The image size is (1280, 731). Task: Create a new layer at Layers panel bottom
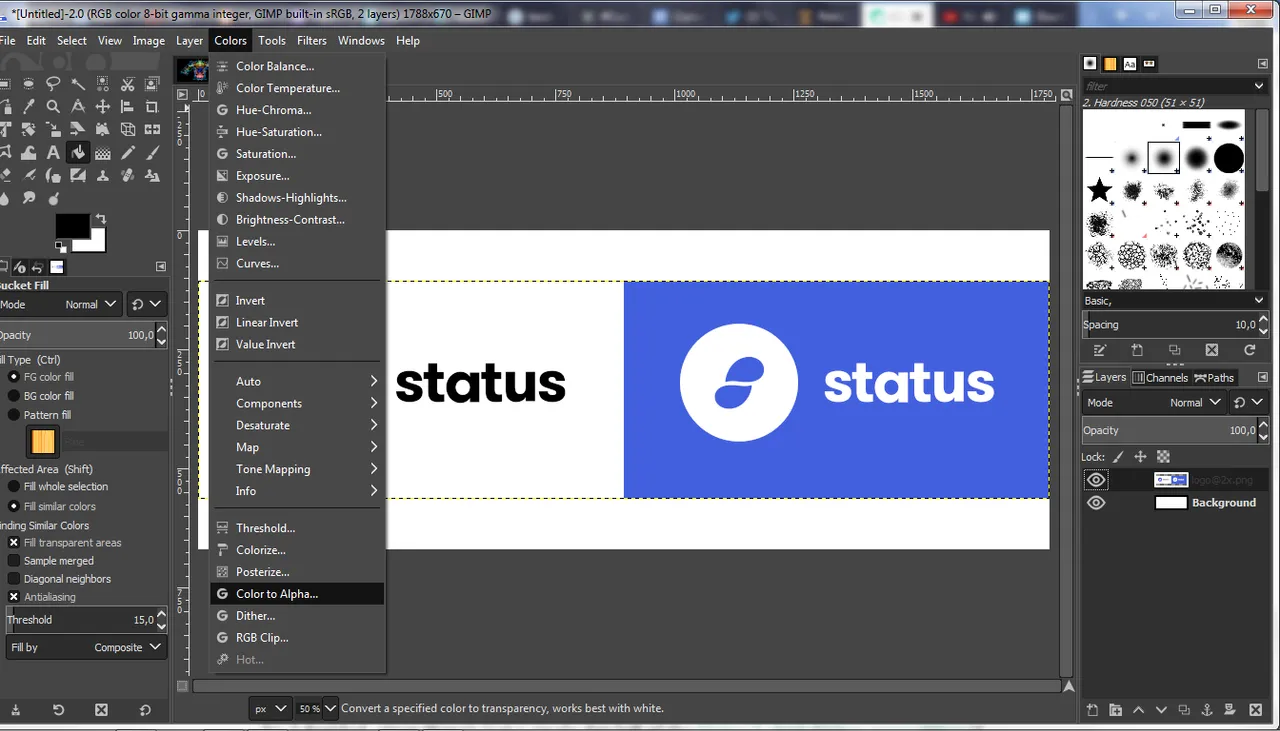click(1091, 710)
